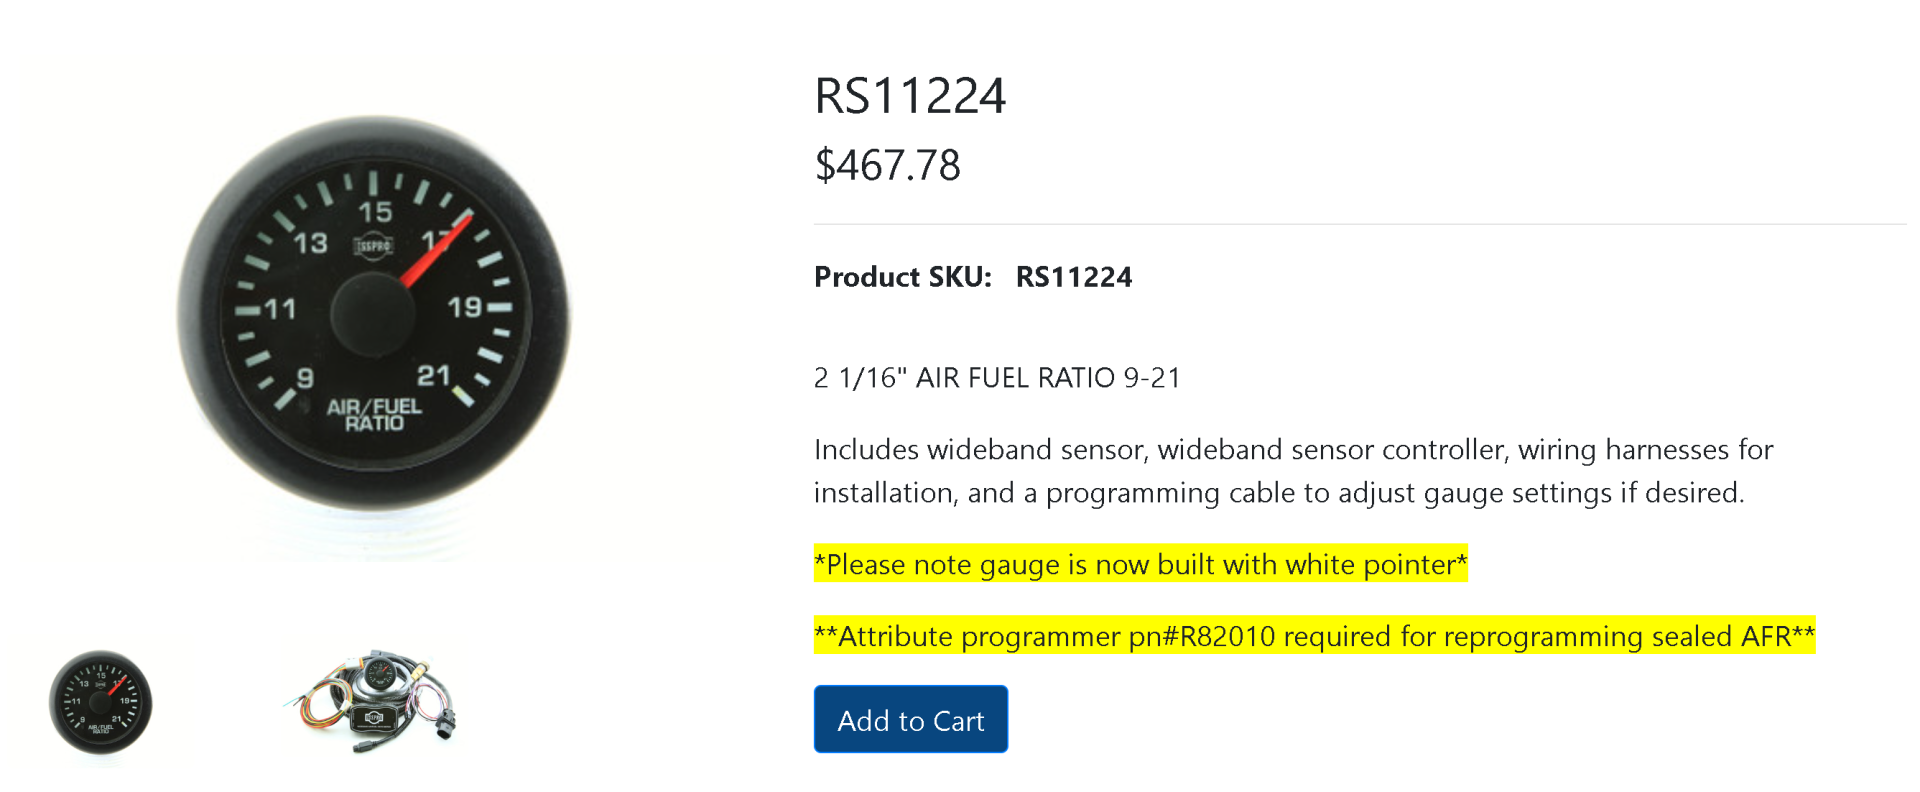
Task: Click the number 21 on the gauge dial
Action: click(x=433, y=376)
